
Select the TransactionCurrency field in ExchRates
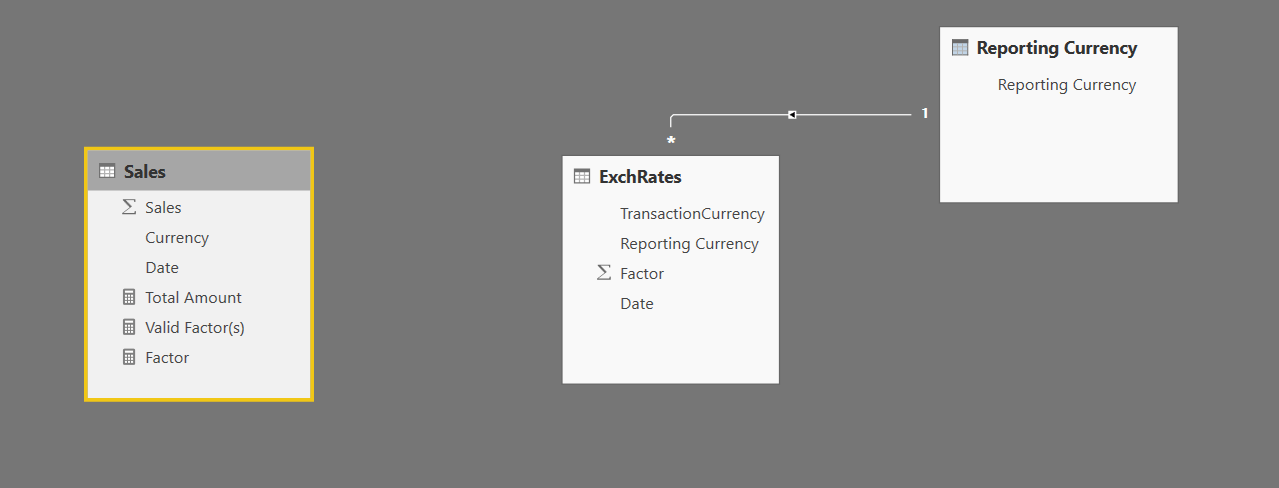(x=692, y=213)
